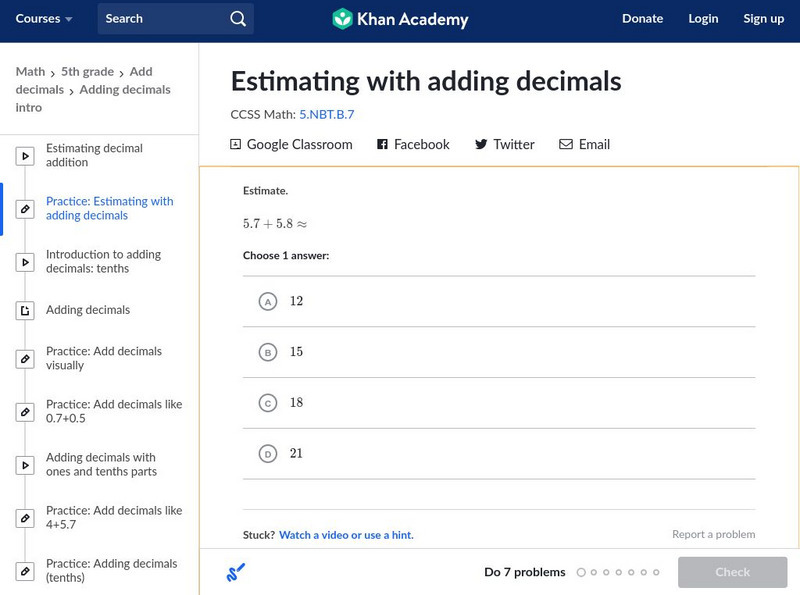Open the 5th grade breadcrumb
This screenshot has height=595, width=800.
click(x=89, y=72)
